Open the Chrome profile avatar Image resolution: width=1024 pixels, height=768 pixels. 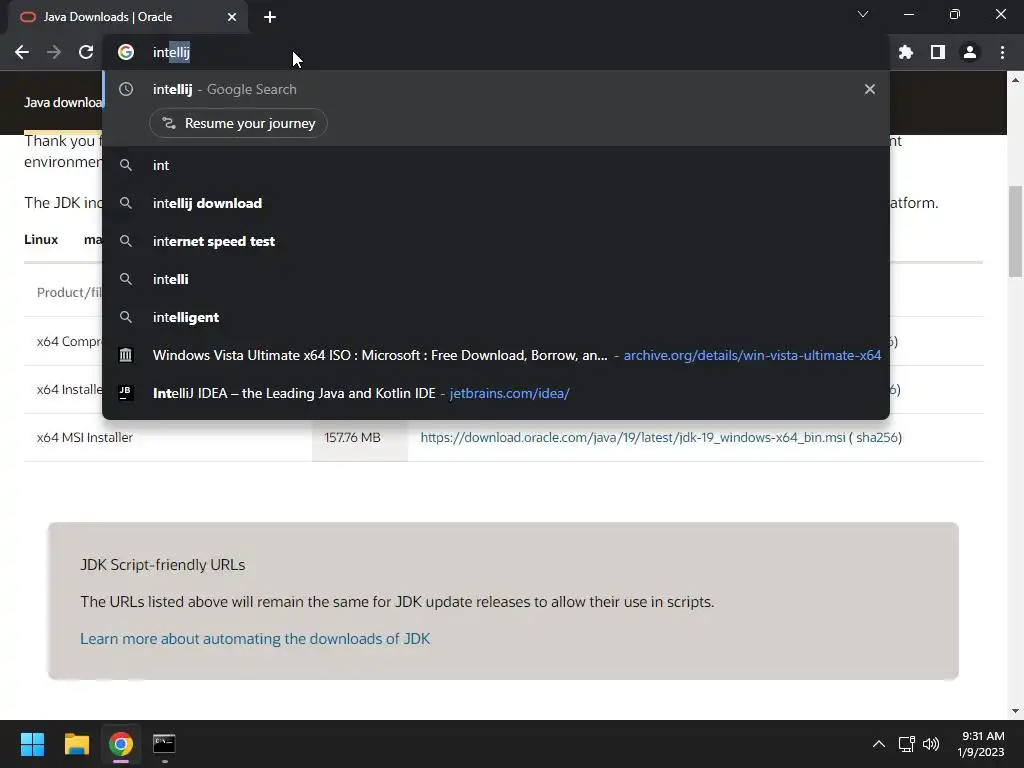pyautogui.click(x=970, y=52)
